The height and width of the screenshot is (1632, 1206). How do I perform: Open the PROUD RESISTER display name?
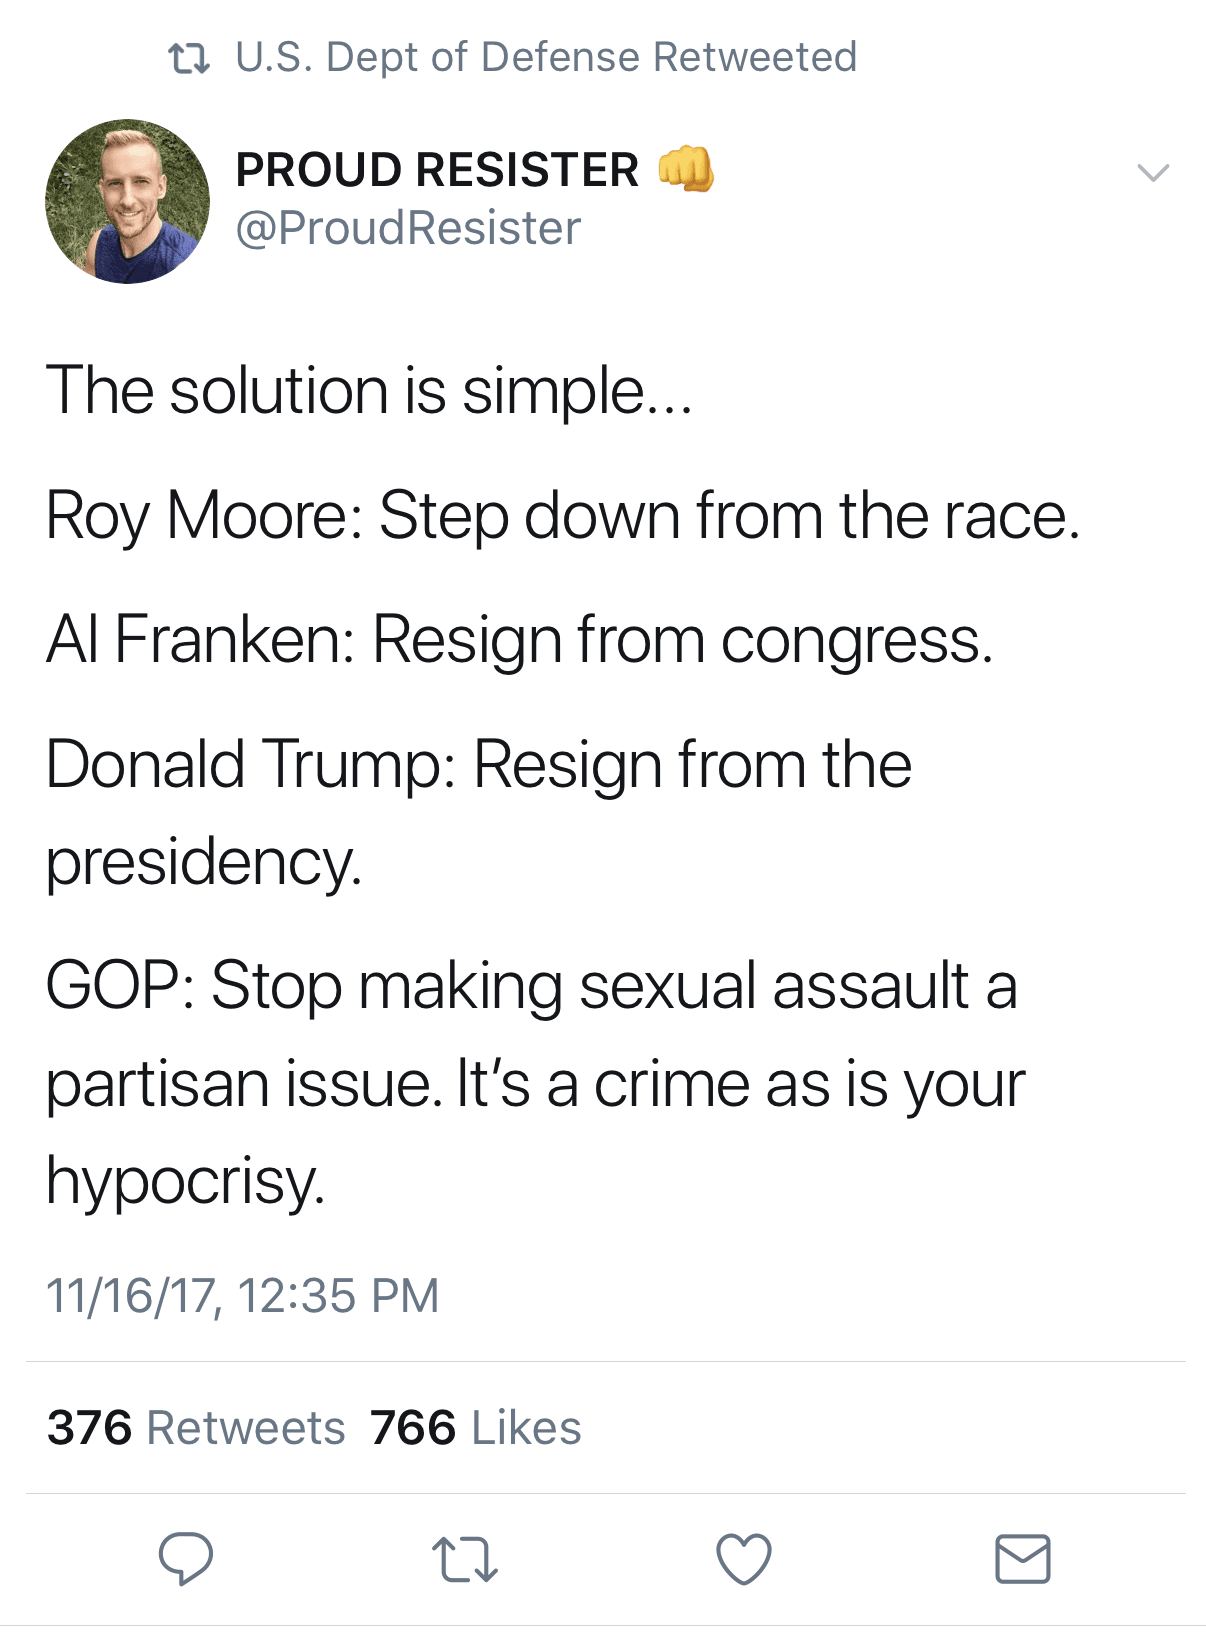point(437,170)
